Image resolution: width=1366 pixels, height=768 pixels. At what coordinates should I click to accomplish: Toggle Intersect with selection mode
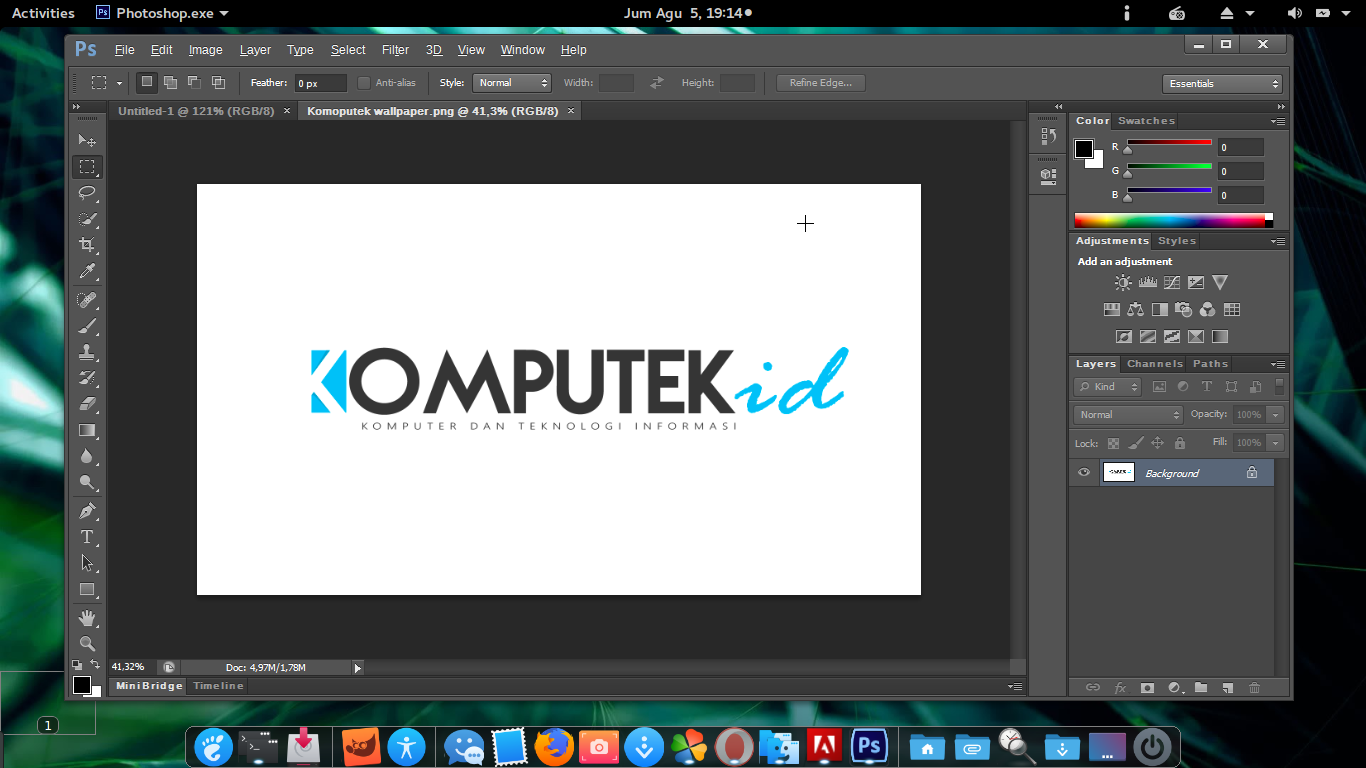click(219, 82)
